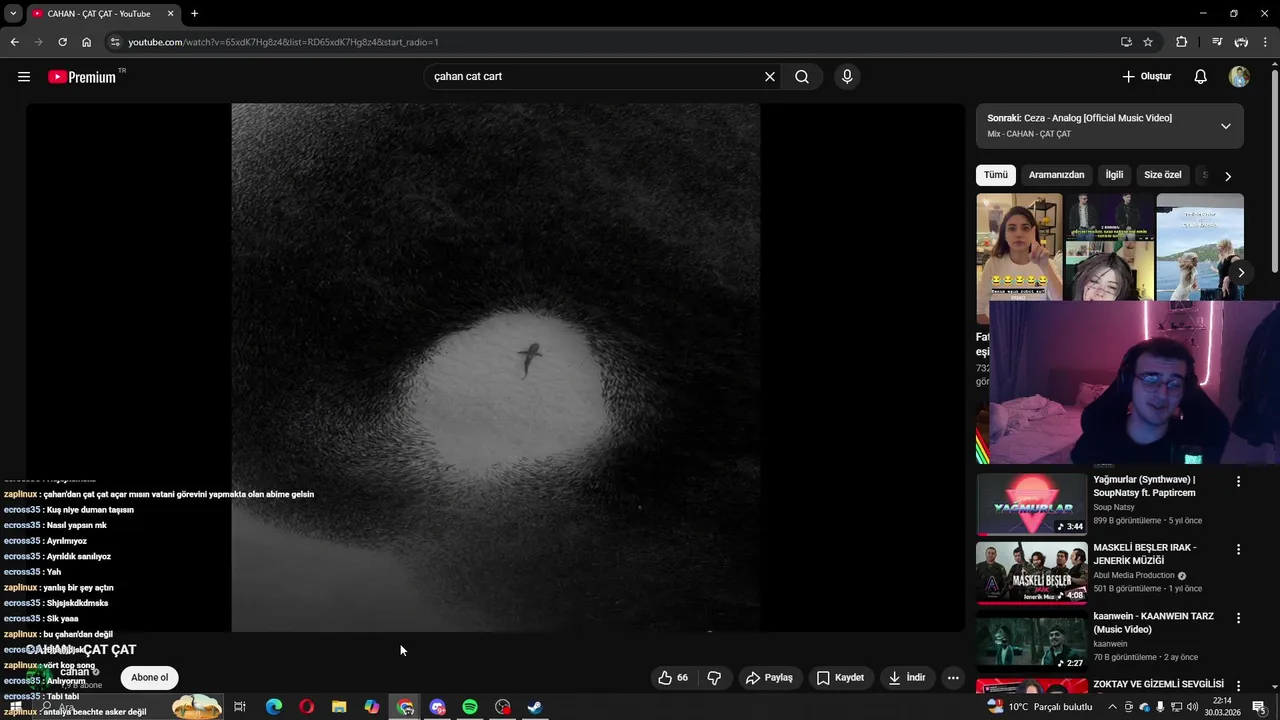Open a new browser tab
The image size is (1280, 720).
(x=194, y=14)
